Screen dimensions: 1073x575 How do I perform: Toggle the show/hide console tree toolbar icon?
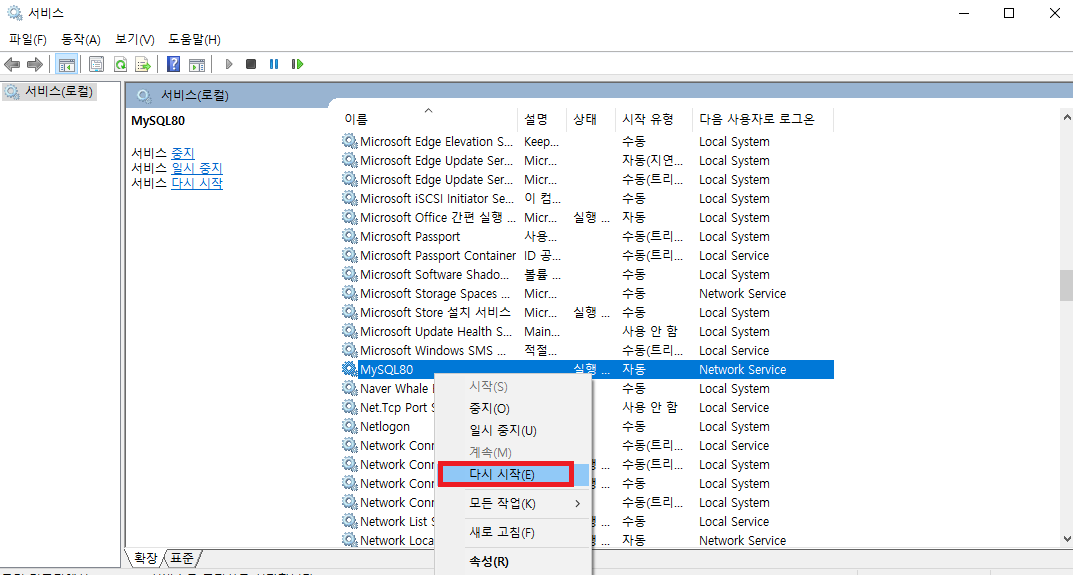(66, 64)
